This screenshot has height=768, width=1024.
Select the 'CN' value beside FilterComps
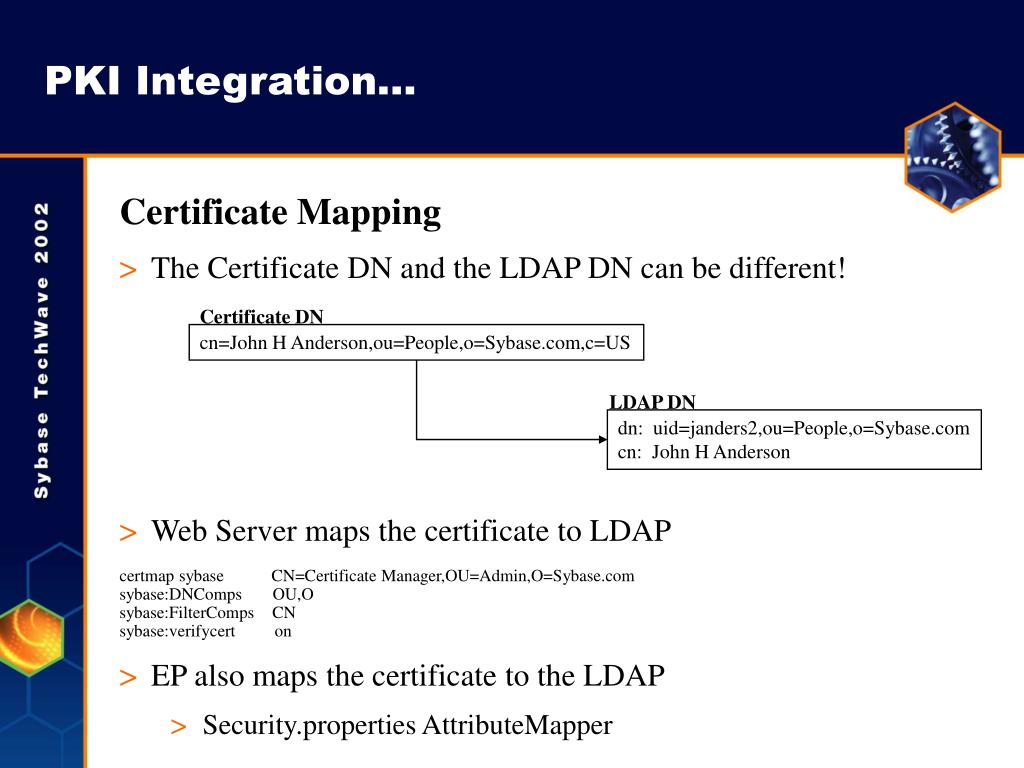point(283,613)
